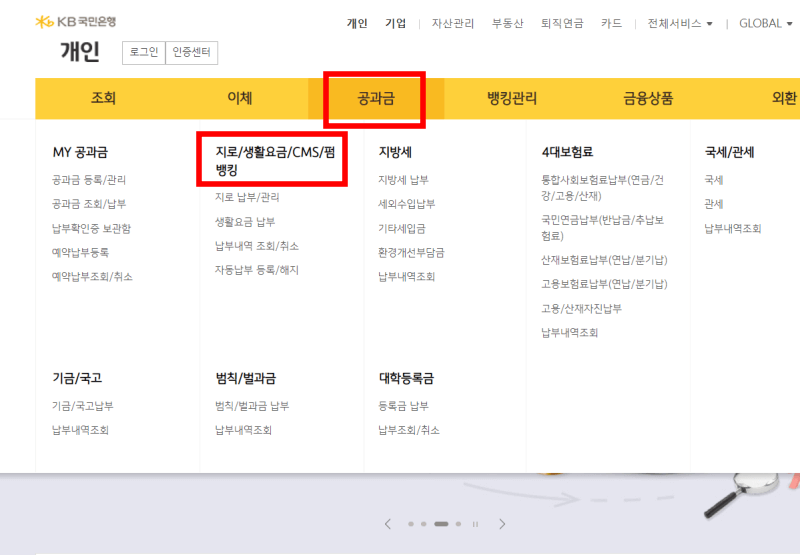800x555 pixels.
Task: Open 카드 in the top menu
Action: 611,23
